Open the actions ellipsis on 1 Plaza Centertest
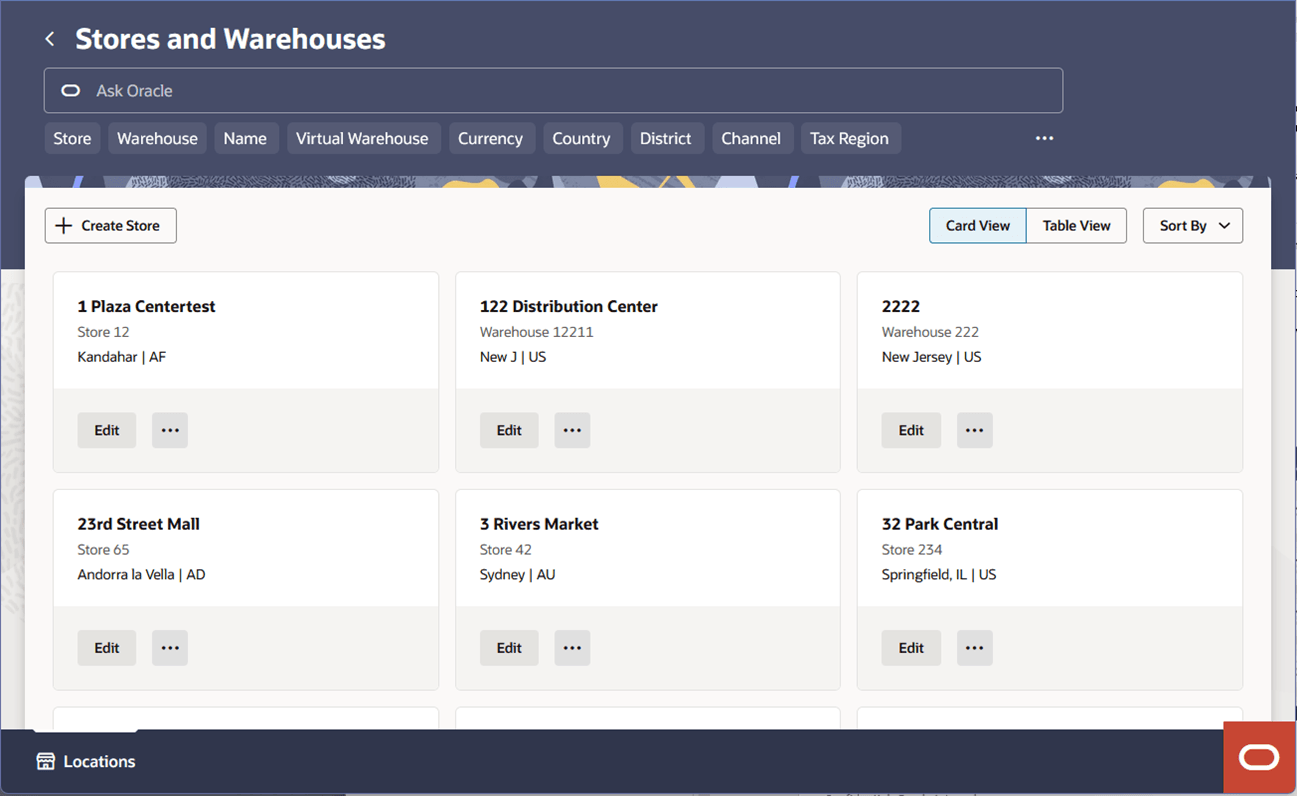This screenshot has height=796, width=1297. tap(169, 430)
